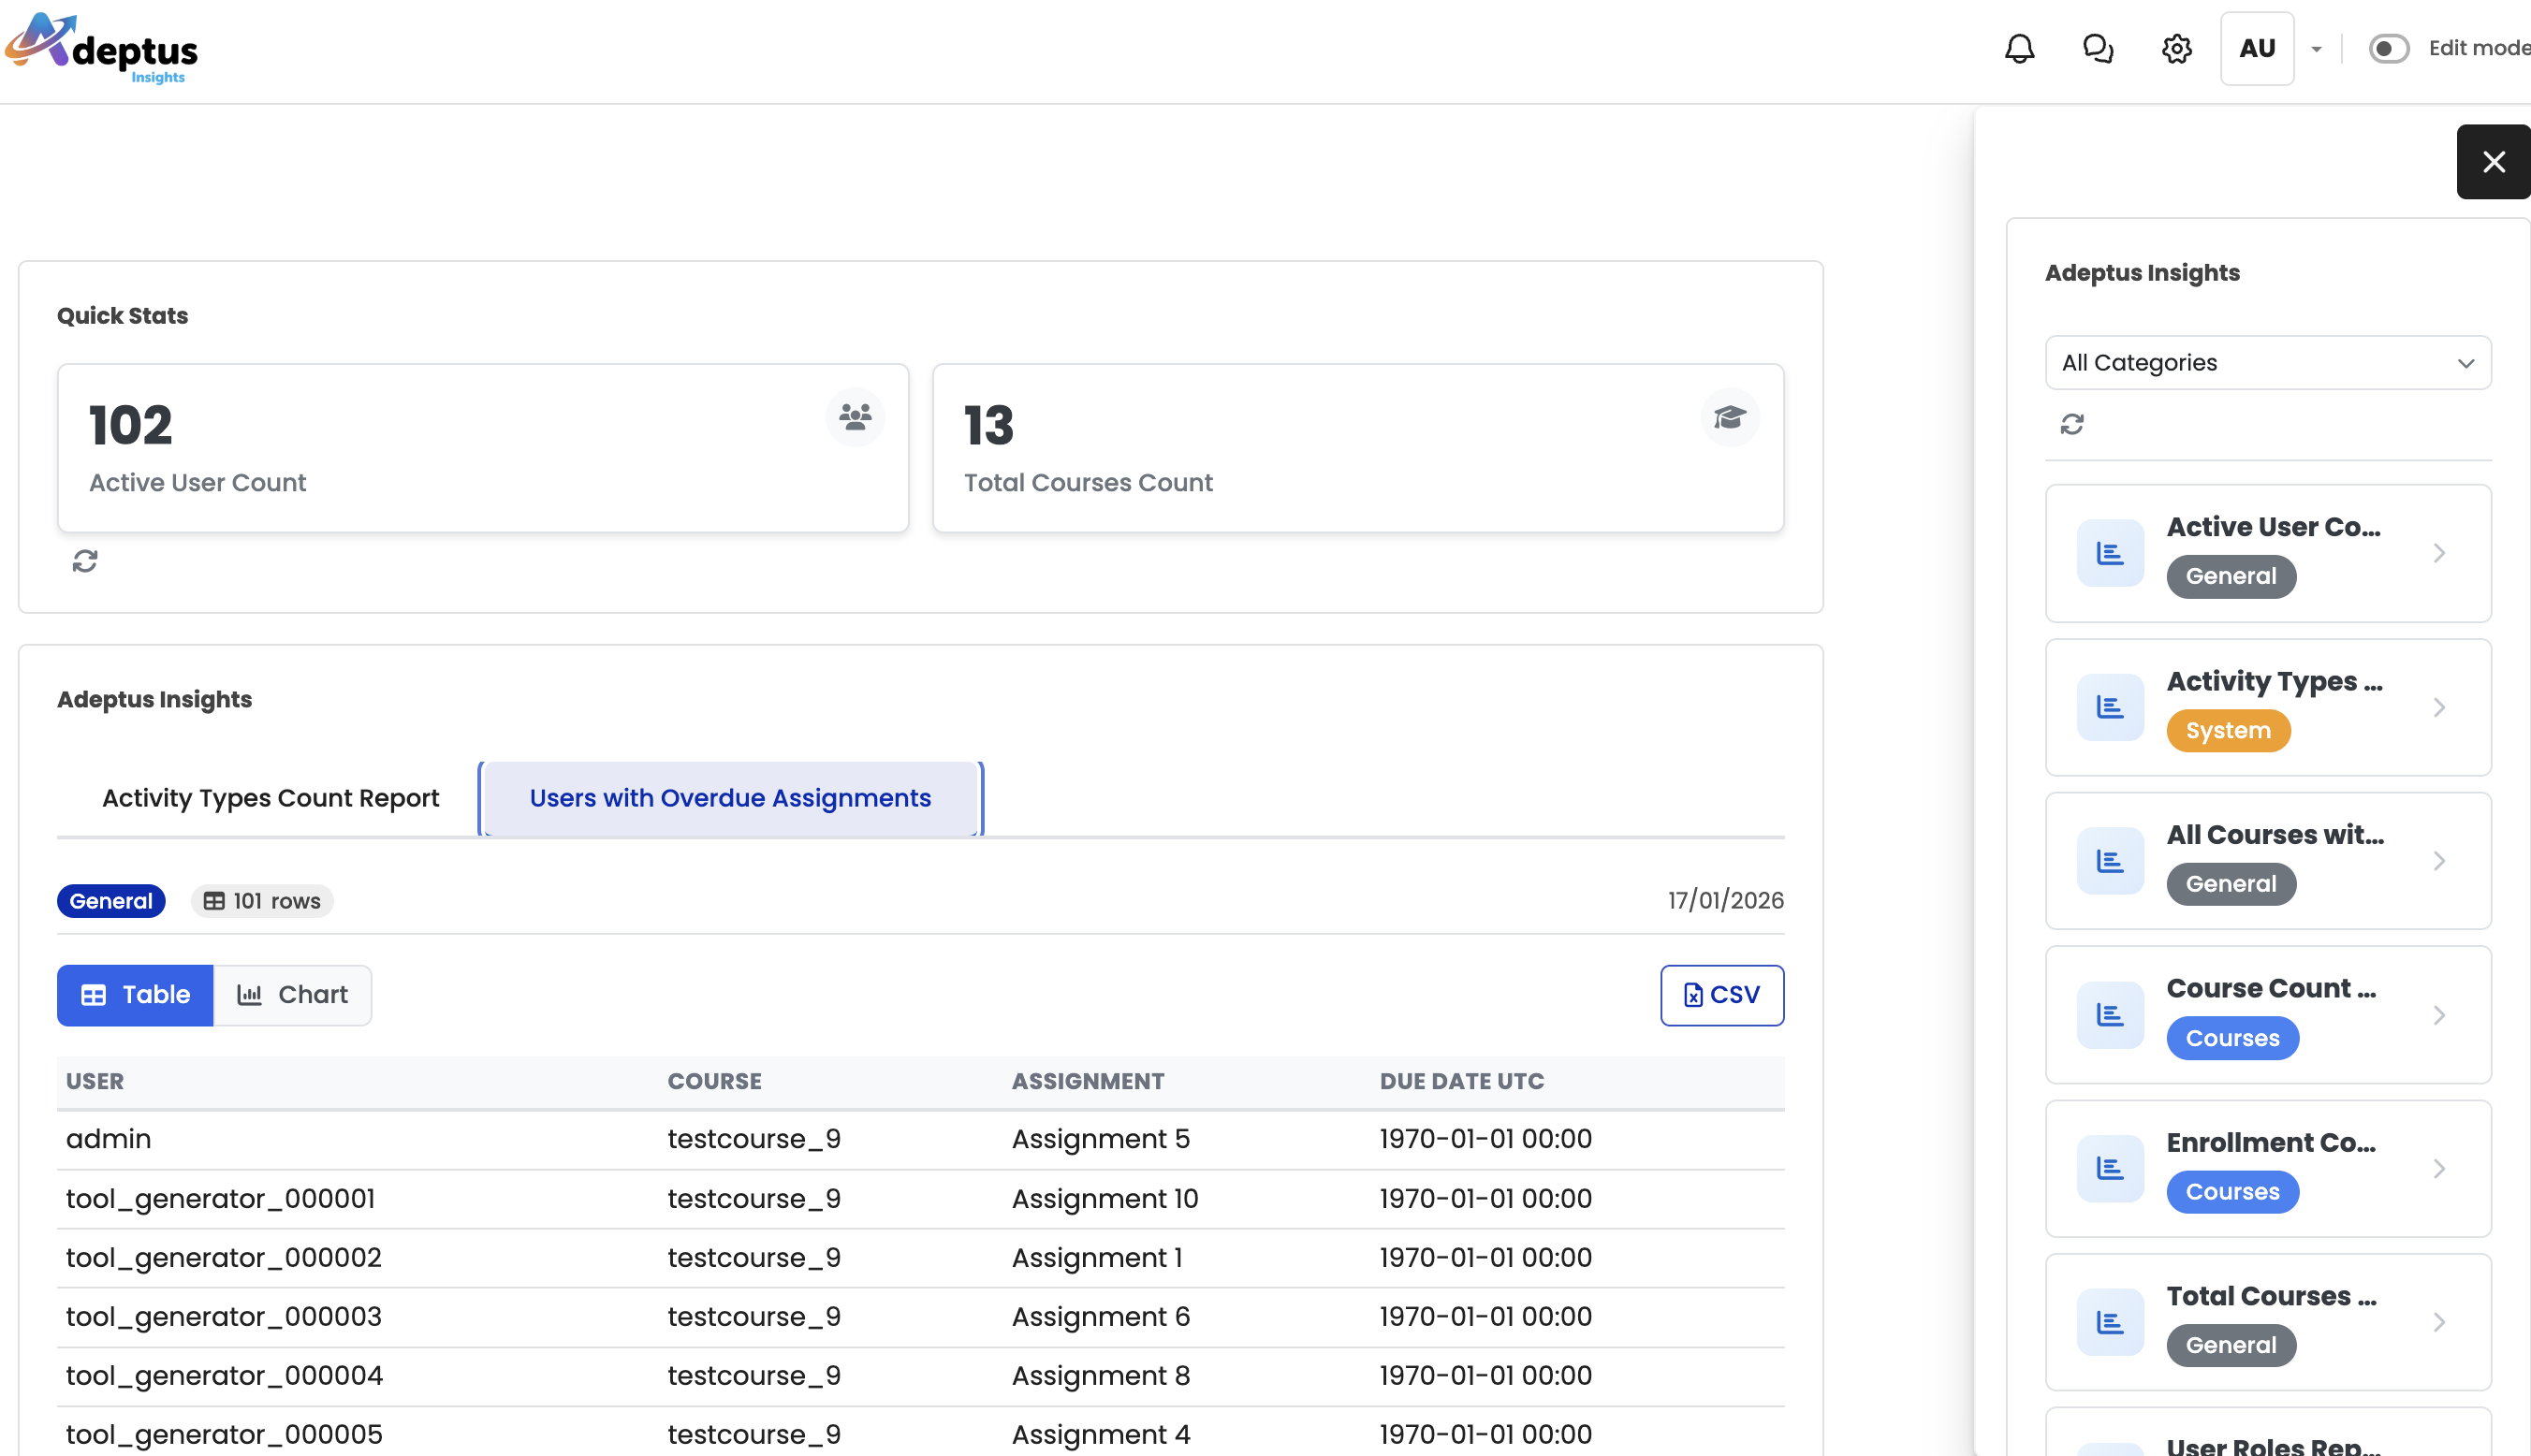The height and width of the screenshot is (1456, 2531).
Task: Click testcourse_9 in admin row
Action: click(x=754, y=1139)
